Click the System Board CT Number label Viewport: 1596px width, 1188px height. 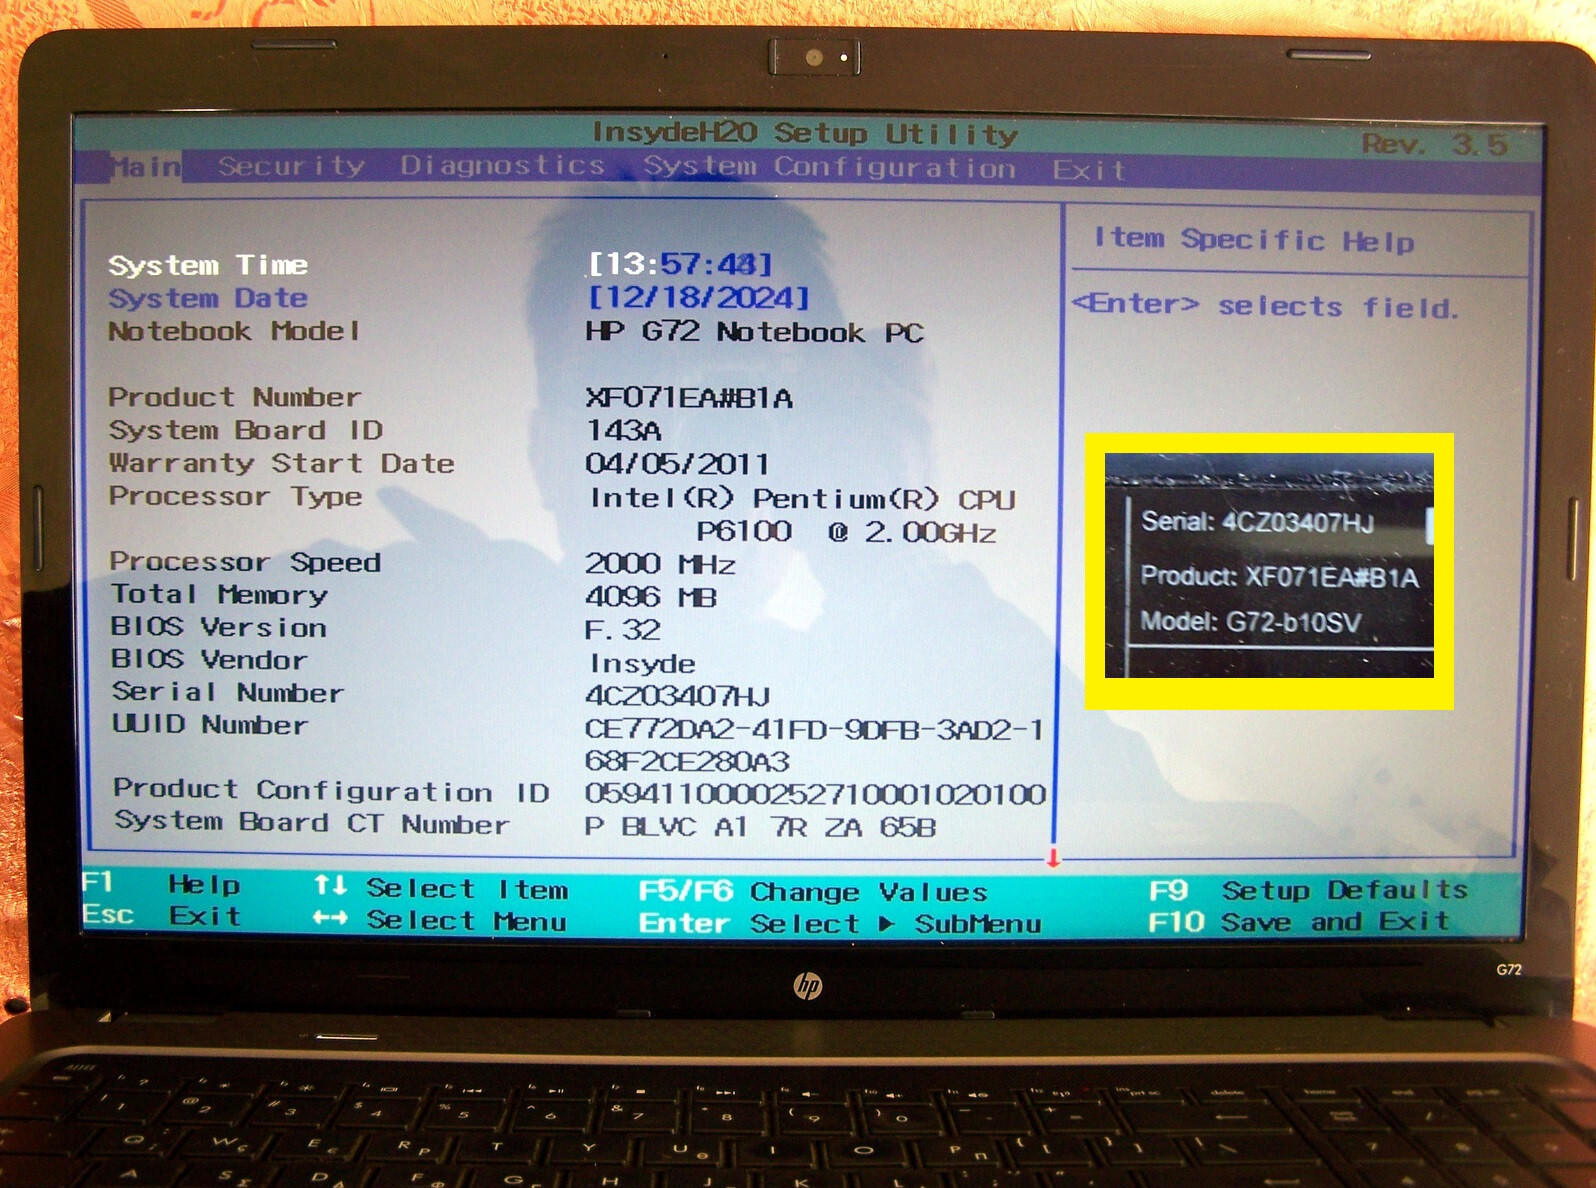coord(312,822)
